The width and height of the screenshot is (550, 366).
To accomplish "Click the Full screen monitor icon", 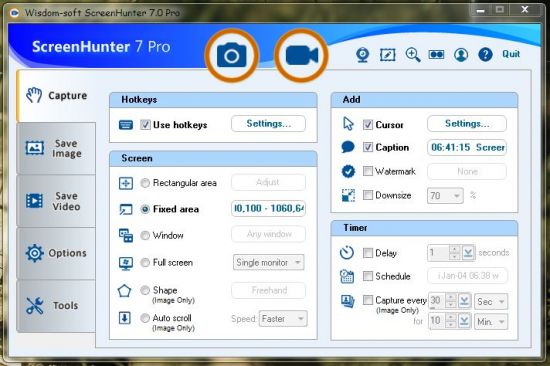I will coord(126,263).
